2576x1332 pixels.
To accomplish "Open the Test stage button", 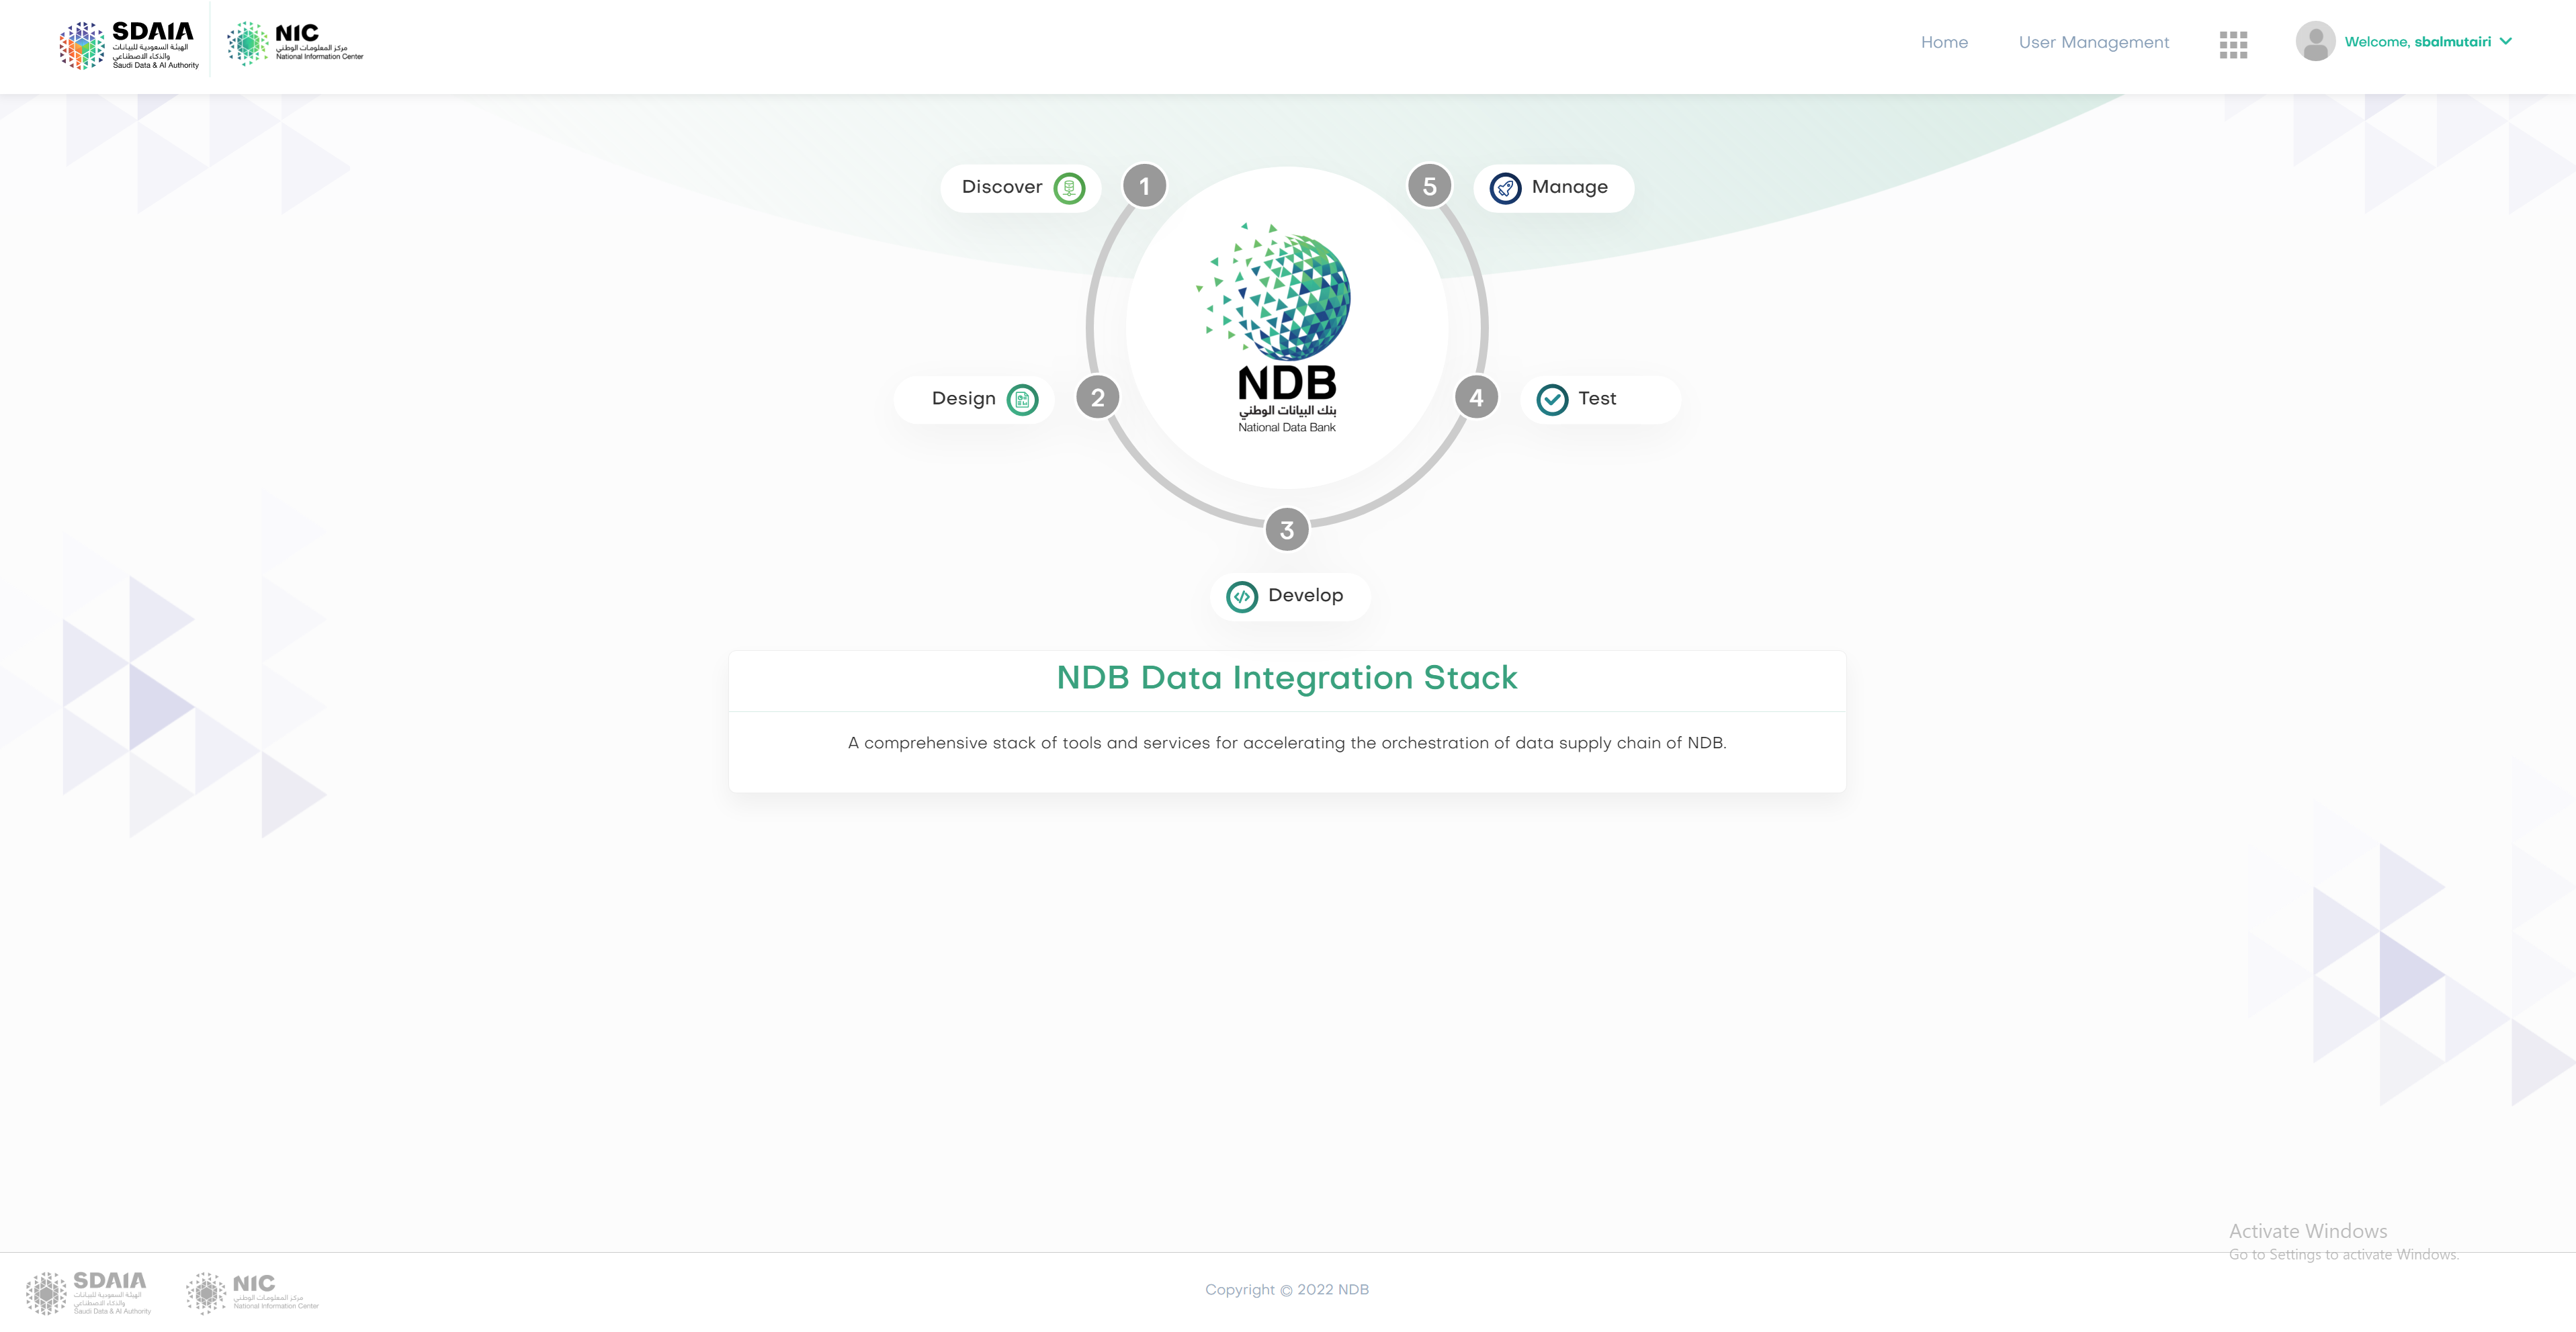I will coord(1600,399).
